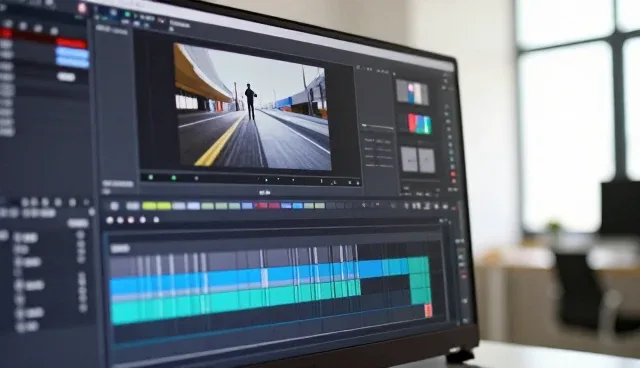Click the small white pill button in left panel

point(66,76)
